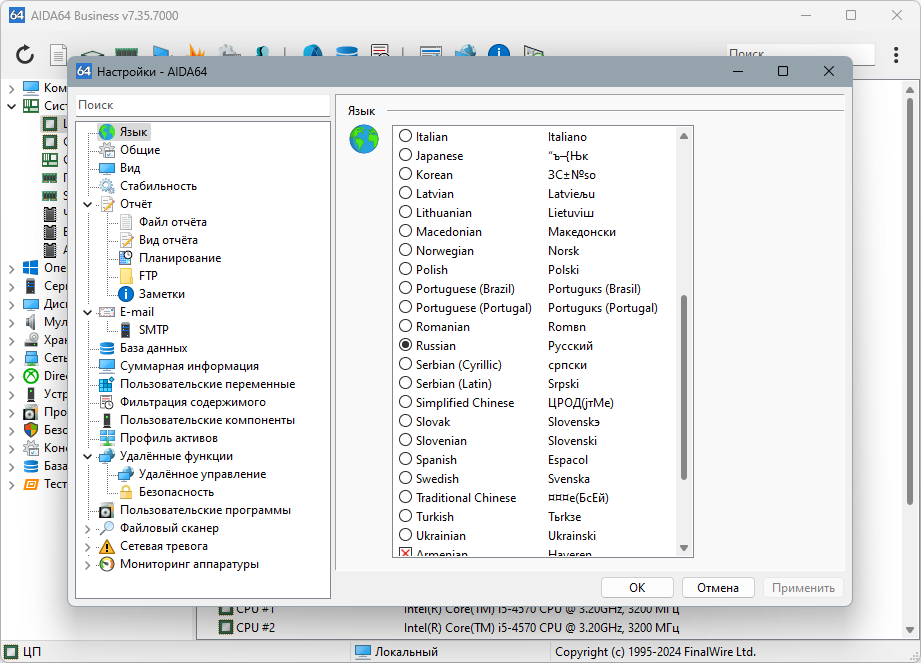921x663 pixels.
Task: Expand Файловый сканер tree node
Action: click(88, 529)
